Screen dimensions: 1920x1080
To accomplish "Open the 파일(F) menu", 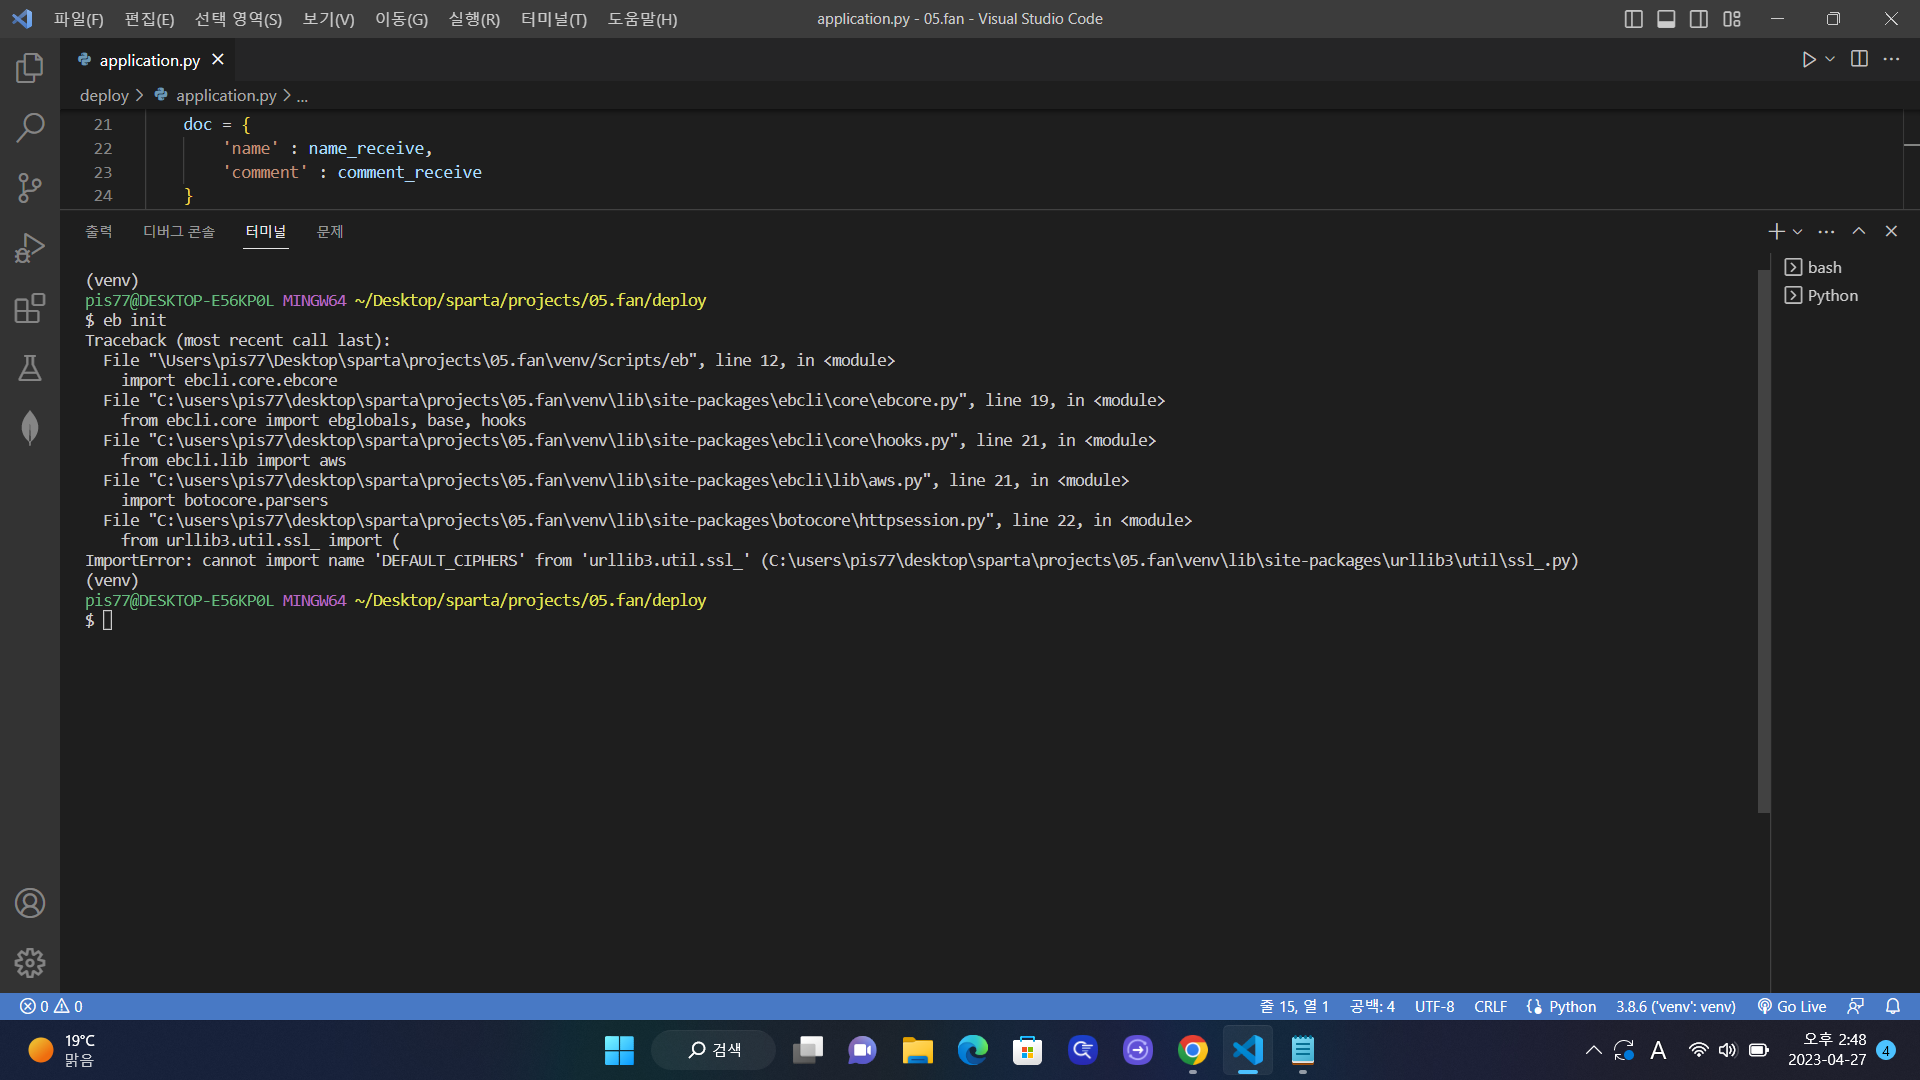I will [78, 19].
